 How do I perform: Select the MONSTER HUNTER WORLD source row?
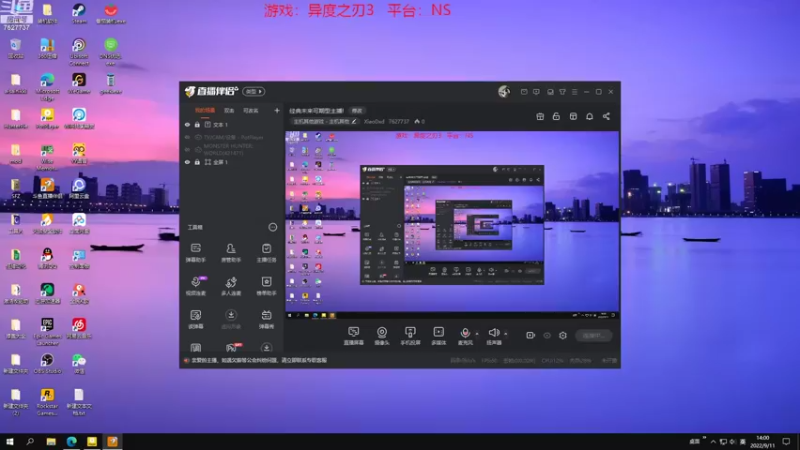coord(231,149)
